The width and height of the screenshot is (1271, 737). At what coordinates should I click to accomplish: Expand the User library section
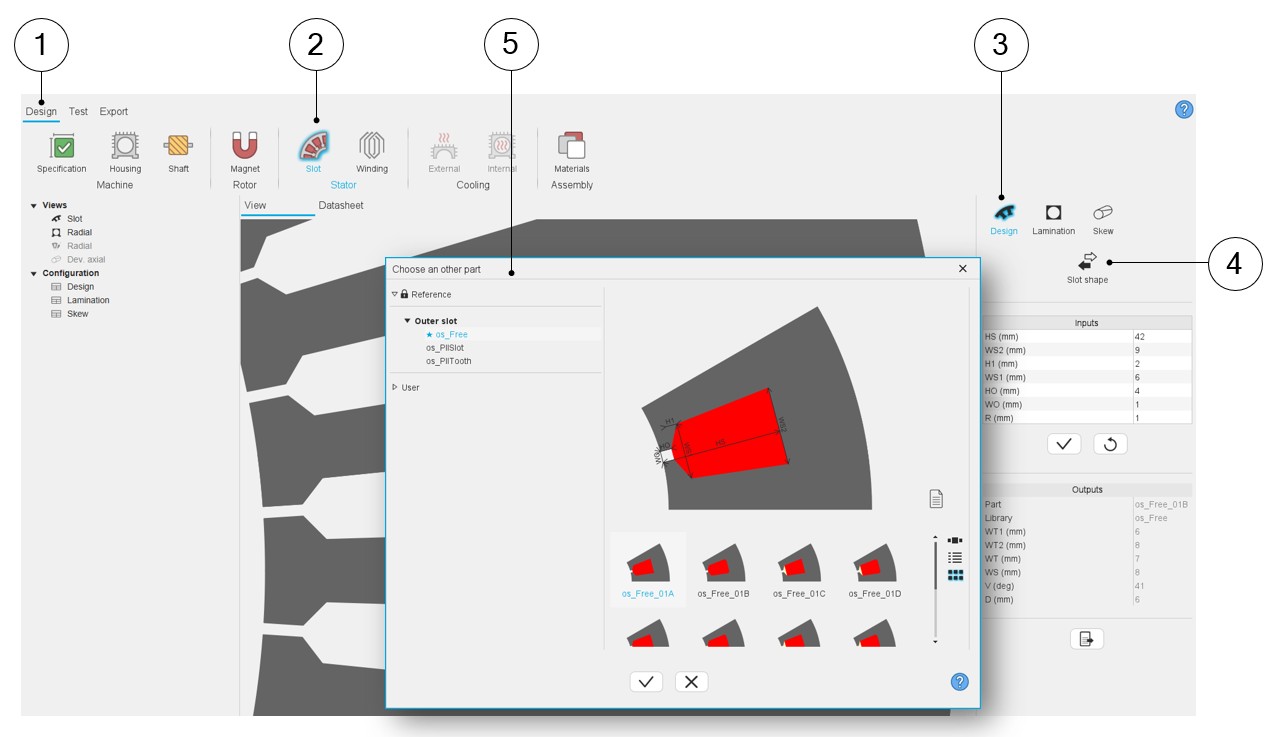(x=395, y=387)
